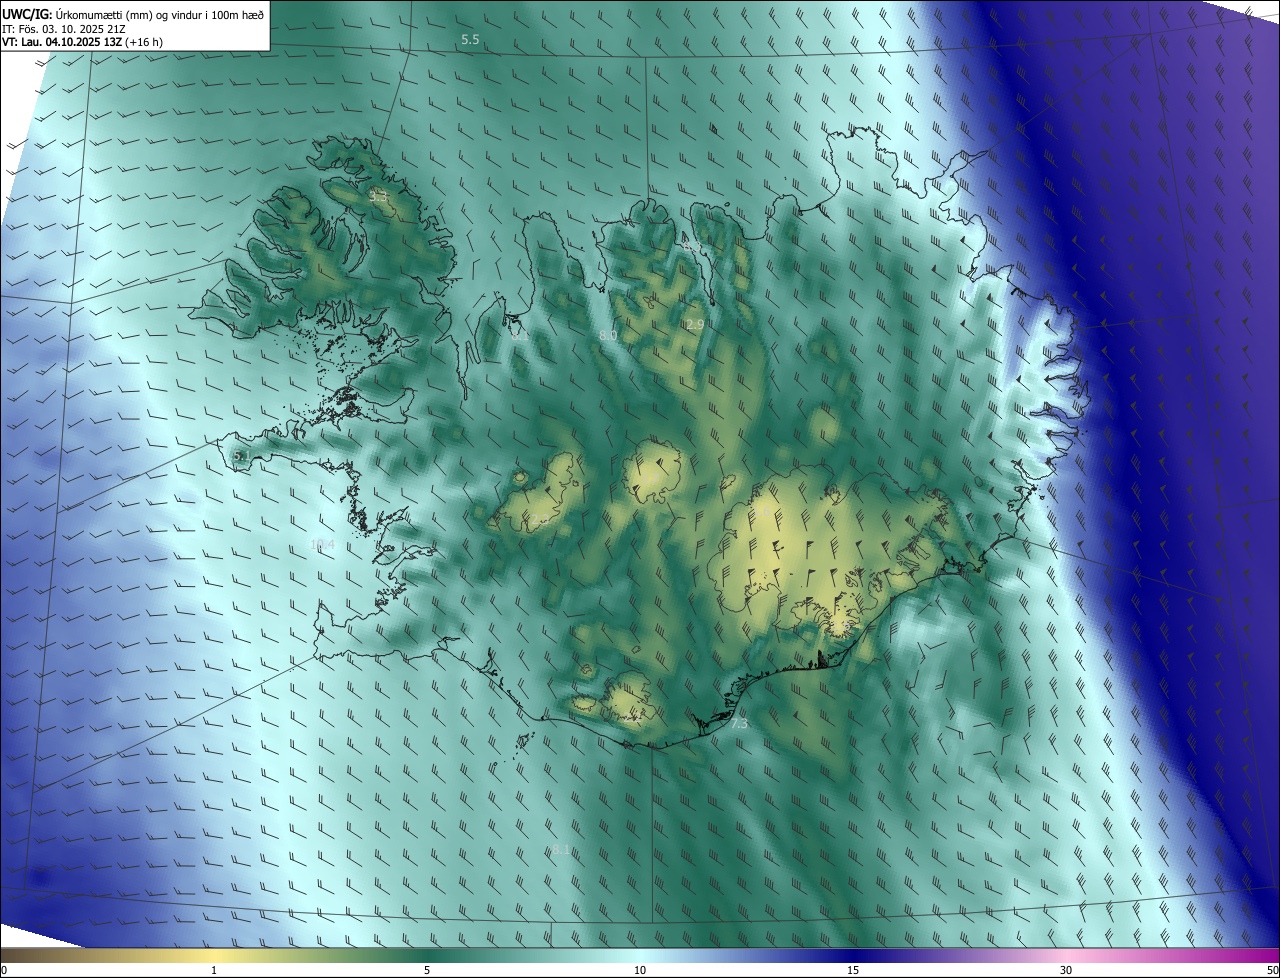Click the legend tick label "30"
The image size is (1280, 978).
1066,971
